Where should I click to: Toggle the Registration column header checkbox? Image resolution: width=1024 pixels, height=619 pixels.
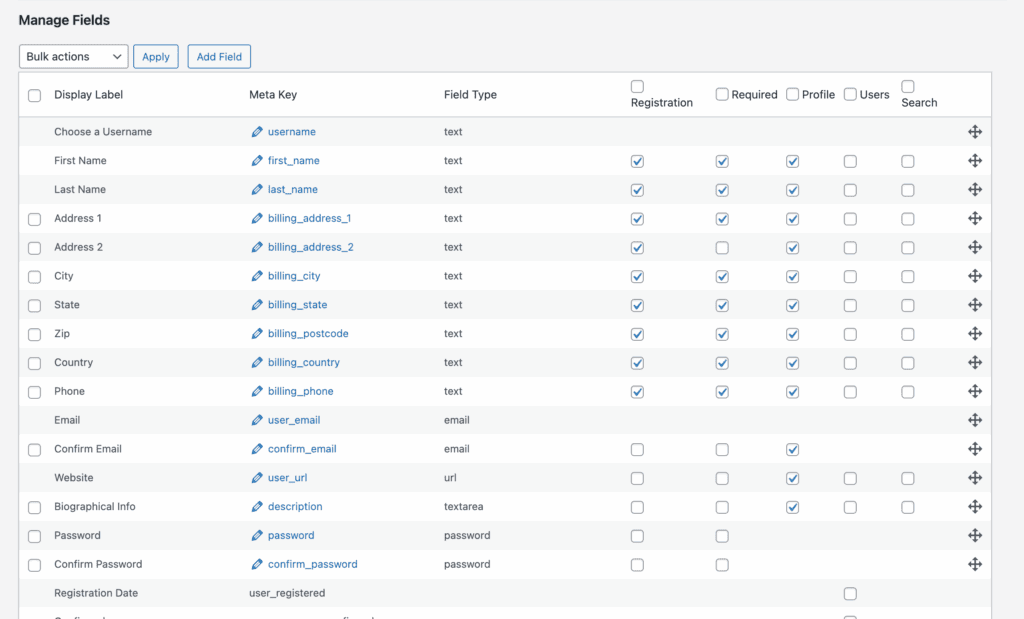(x=637, y=86)
